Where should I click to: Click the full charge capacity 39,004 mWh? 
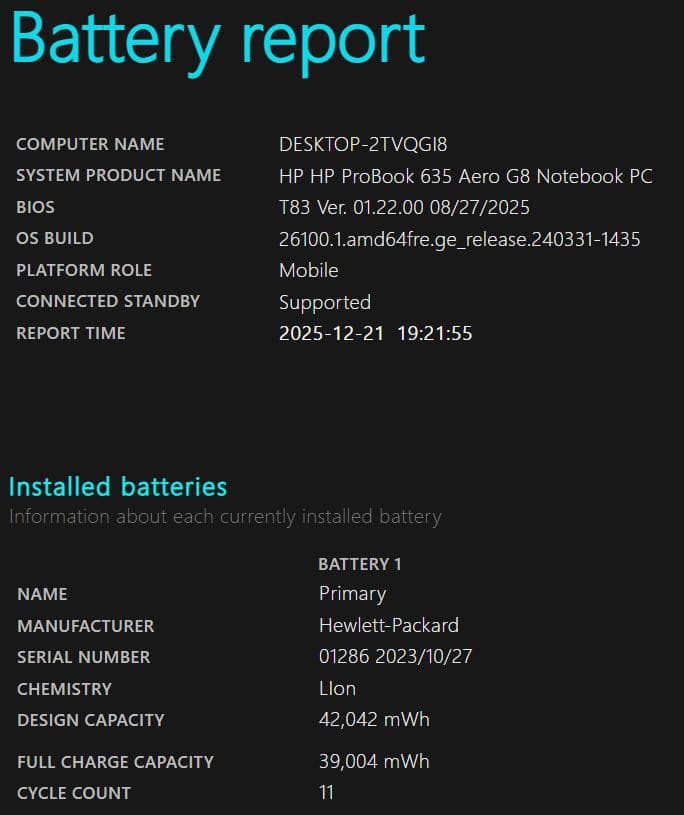[374, 761]
